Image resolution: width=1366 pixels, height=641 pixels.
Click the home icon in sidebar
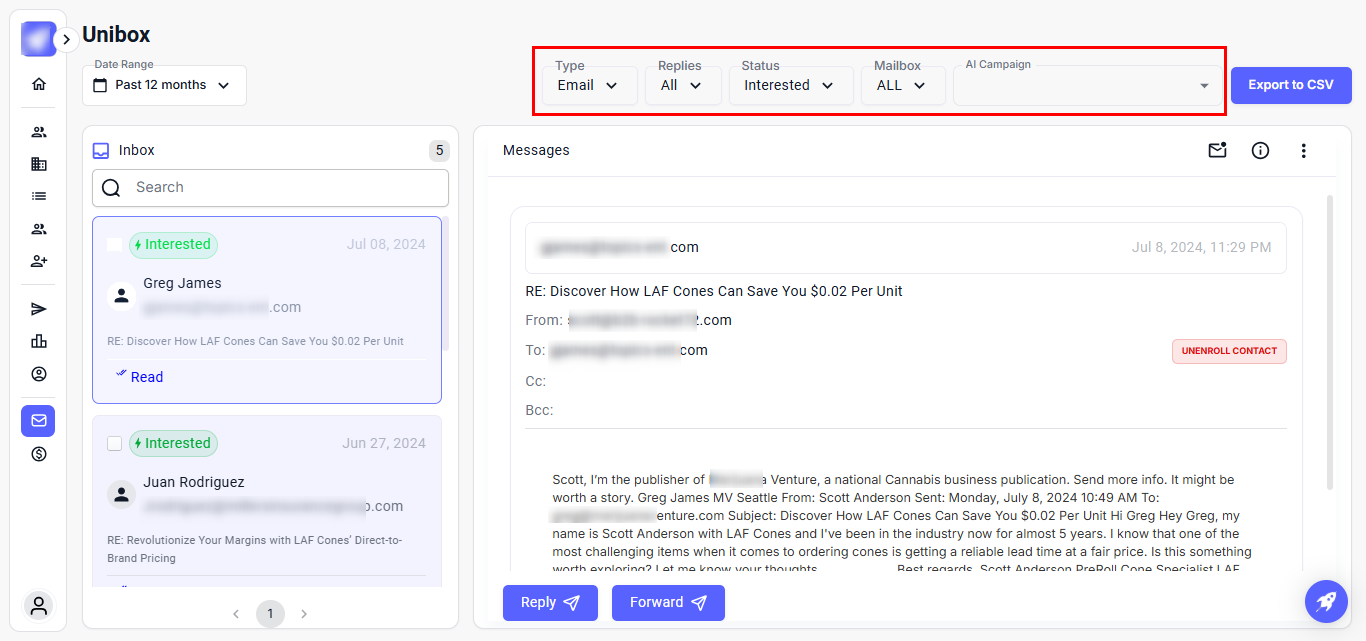pyautogui.click(x=39, y=84)
